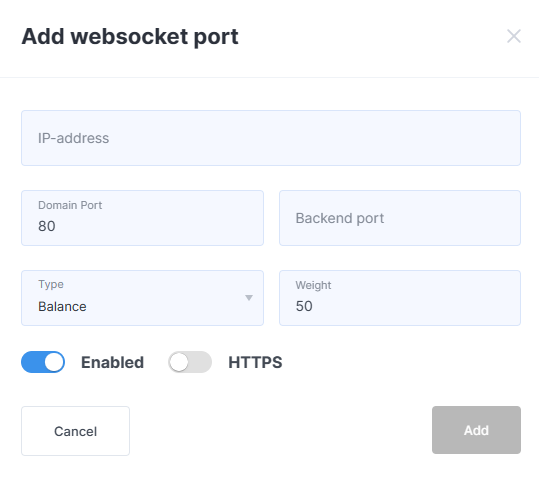Focus the Domain Port field
The image size is (539, 479).
pyautogui.click(x=142, y=218)
